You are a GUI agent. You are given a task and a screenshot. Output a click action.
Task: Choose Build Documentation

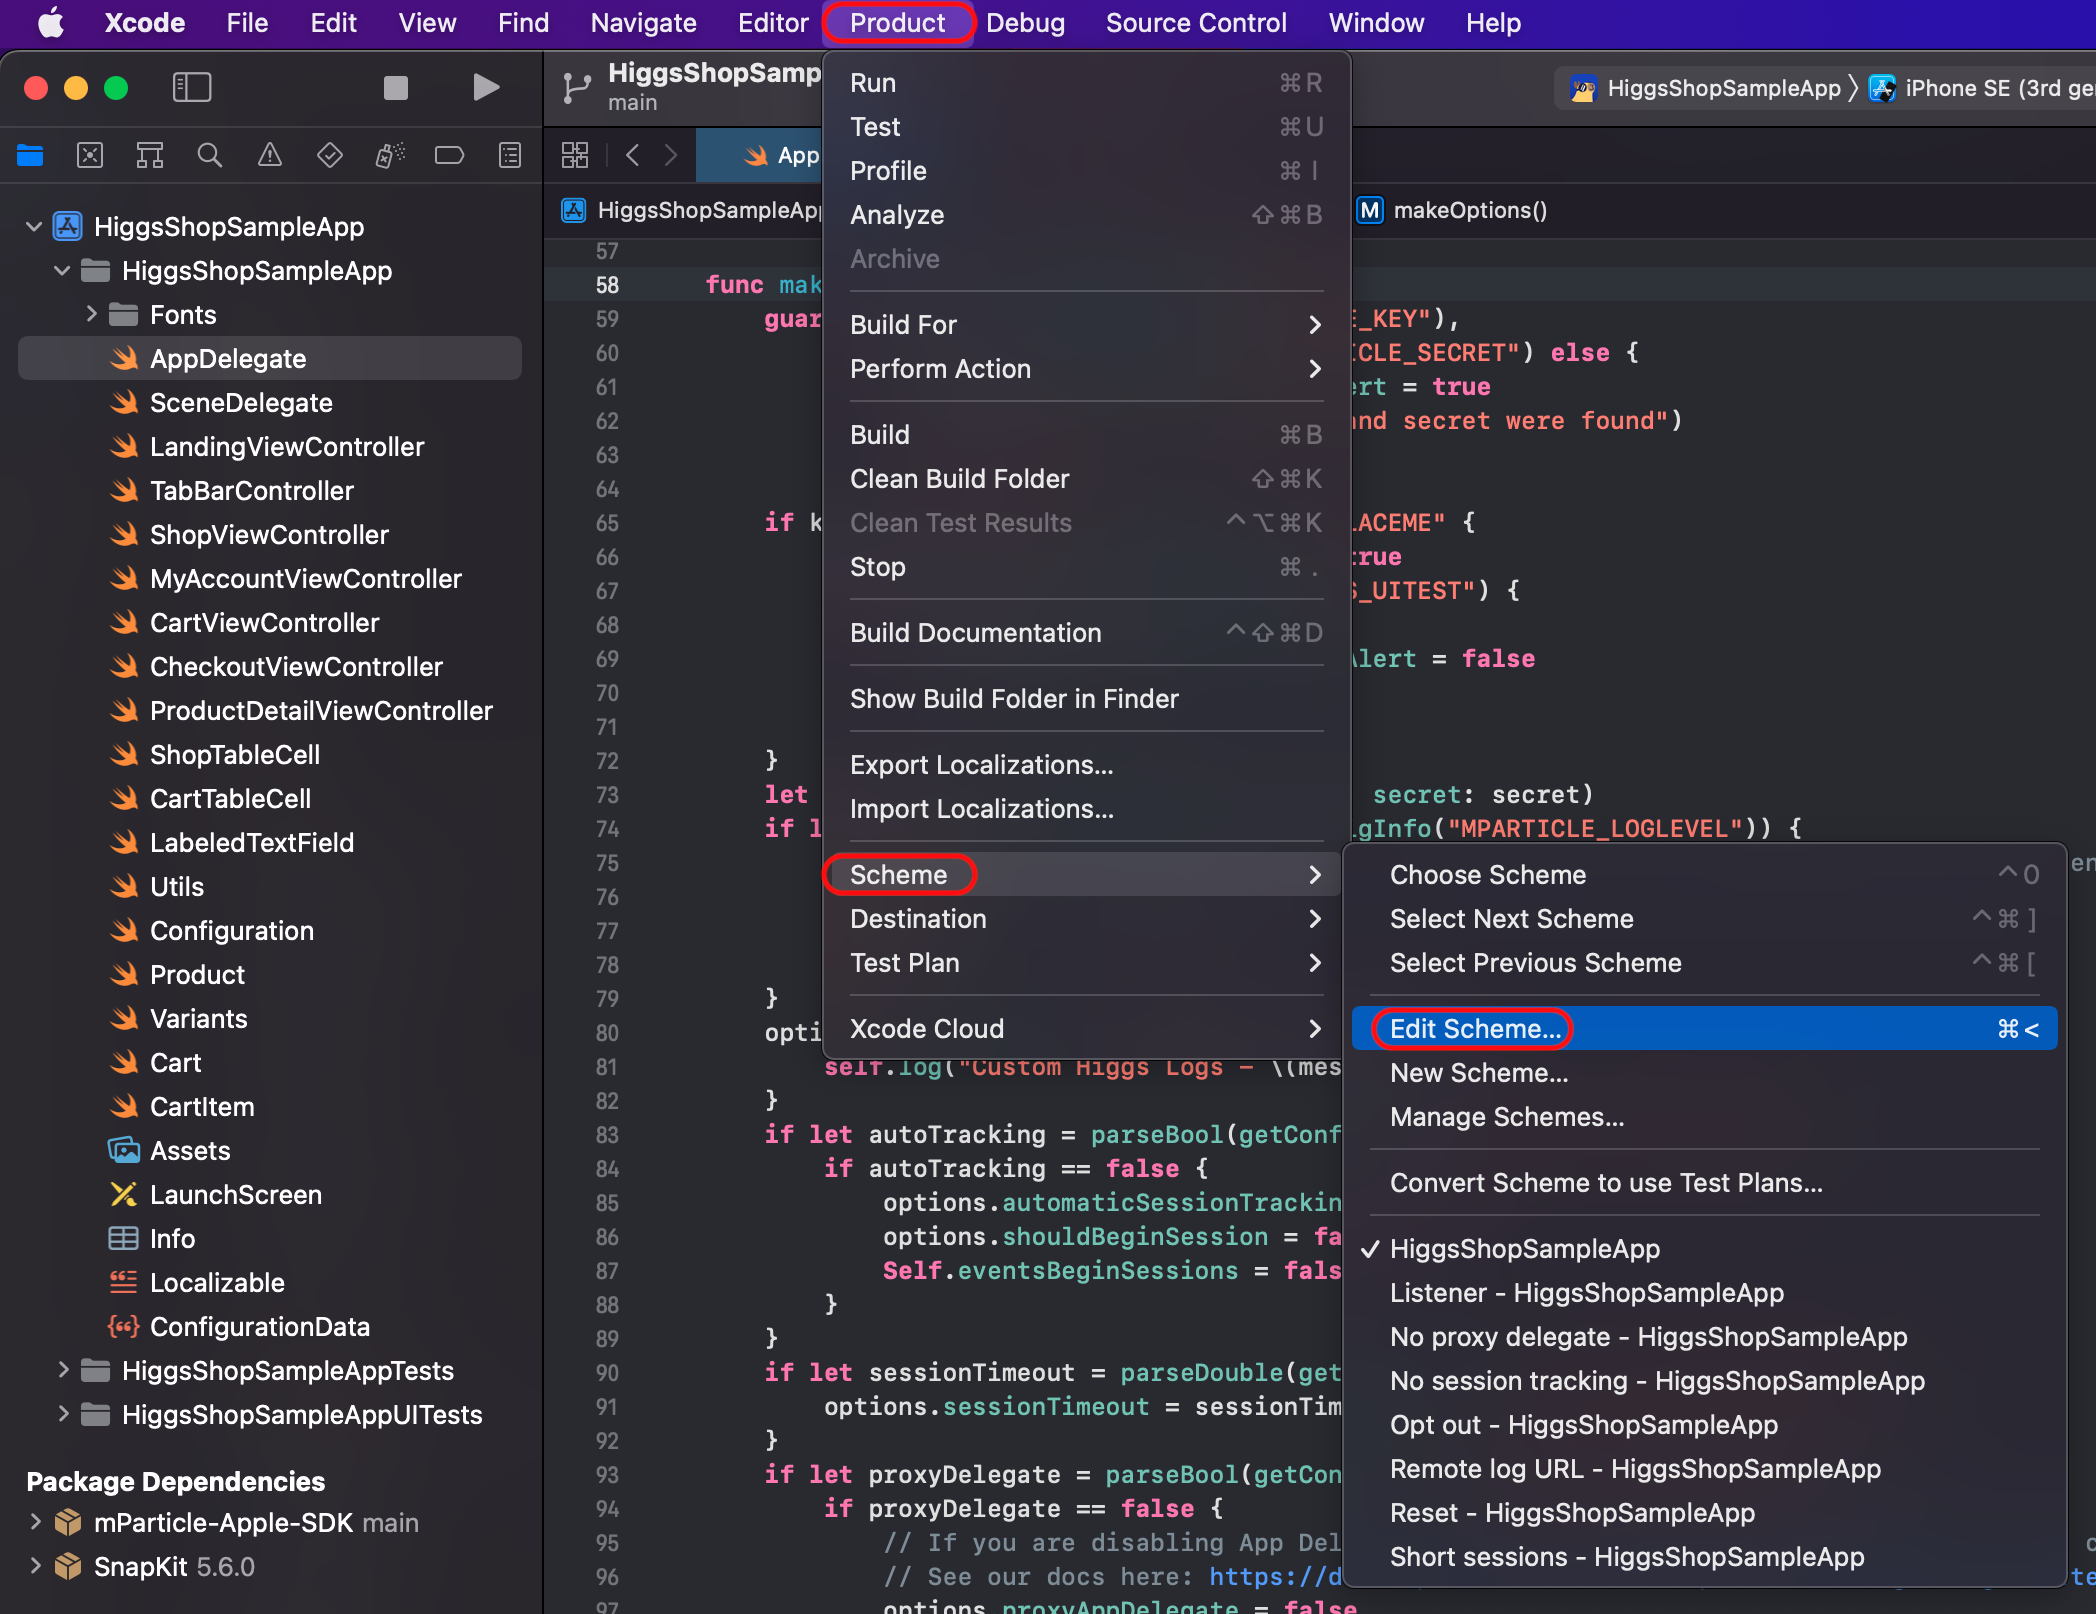tap(1087, 633)
